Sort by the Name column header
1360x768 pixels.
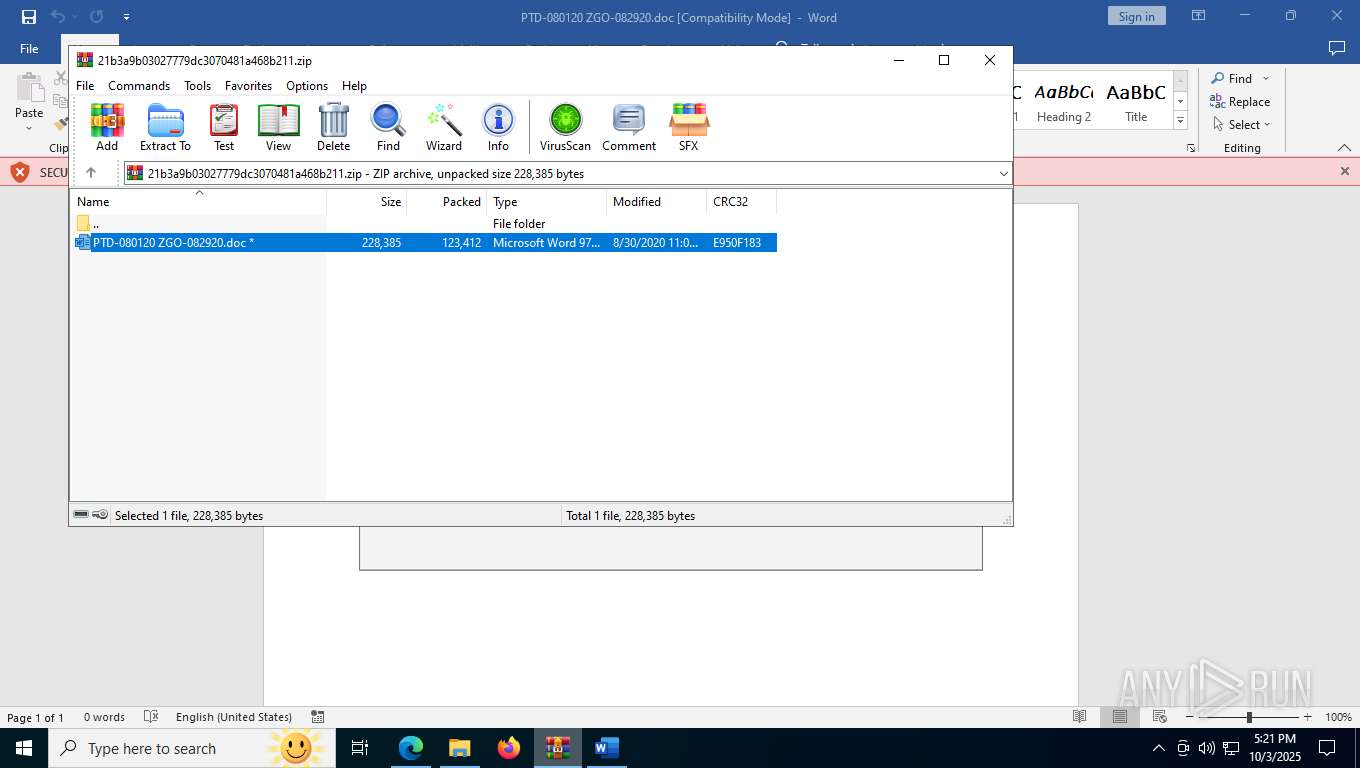point(198,201)
